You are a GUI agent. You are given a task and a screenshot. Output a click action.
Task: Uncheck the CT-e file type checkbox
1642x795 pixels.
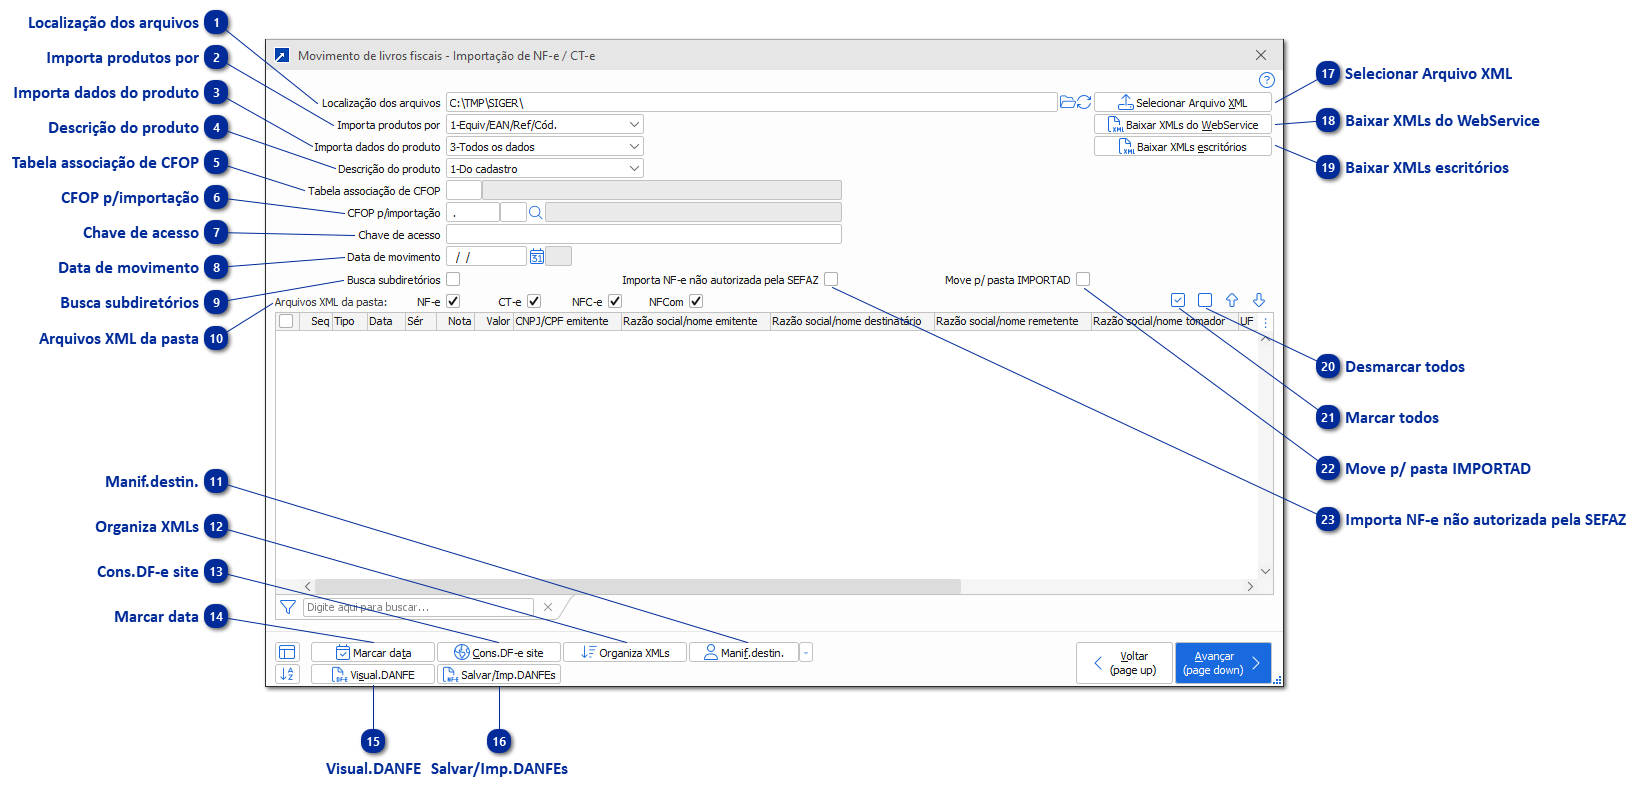534,301
